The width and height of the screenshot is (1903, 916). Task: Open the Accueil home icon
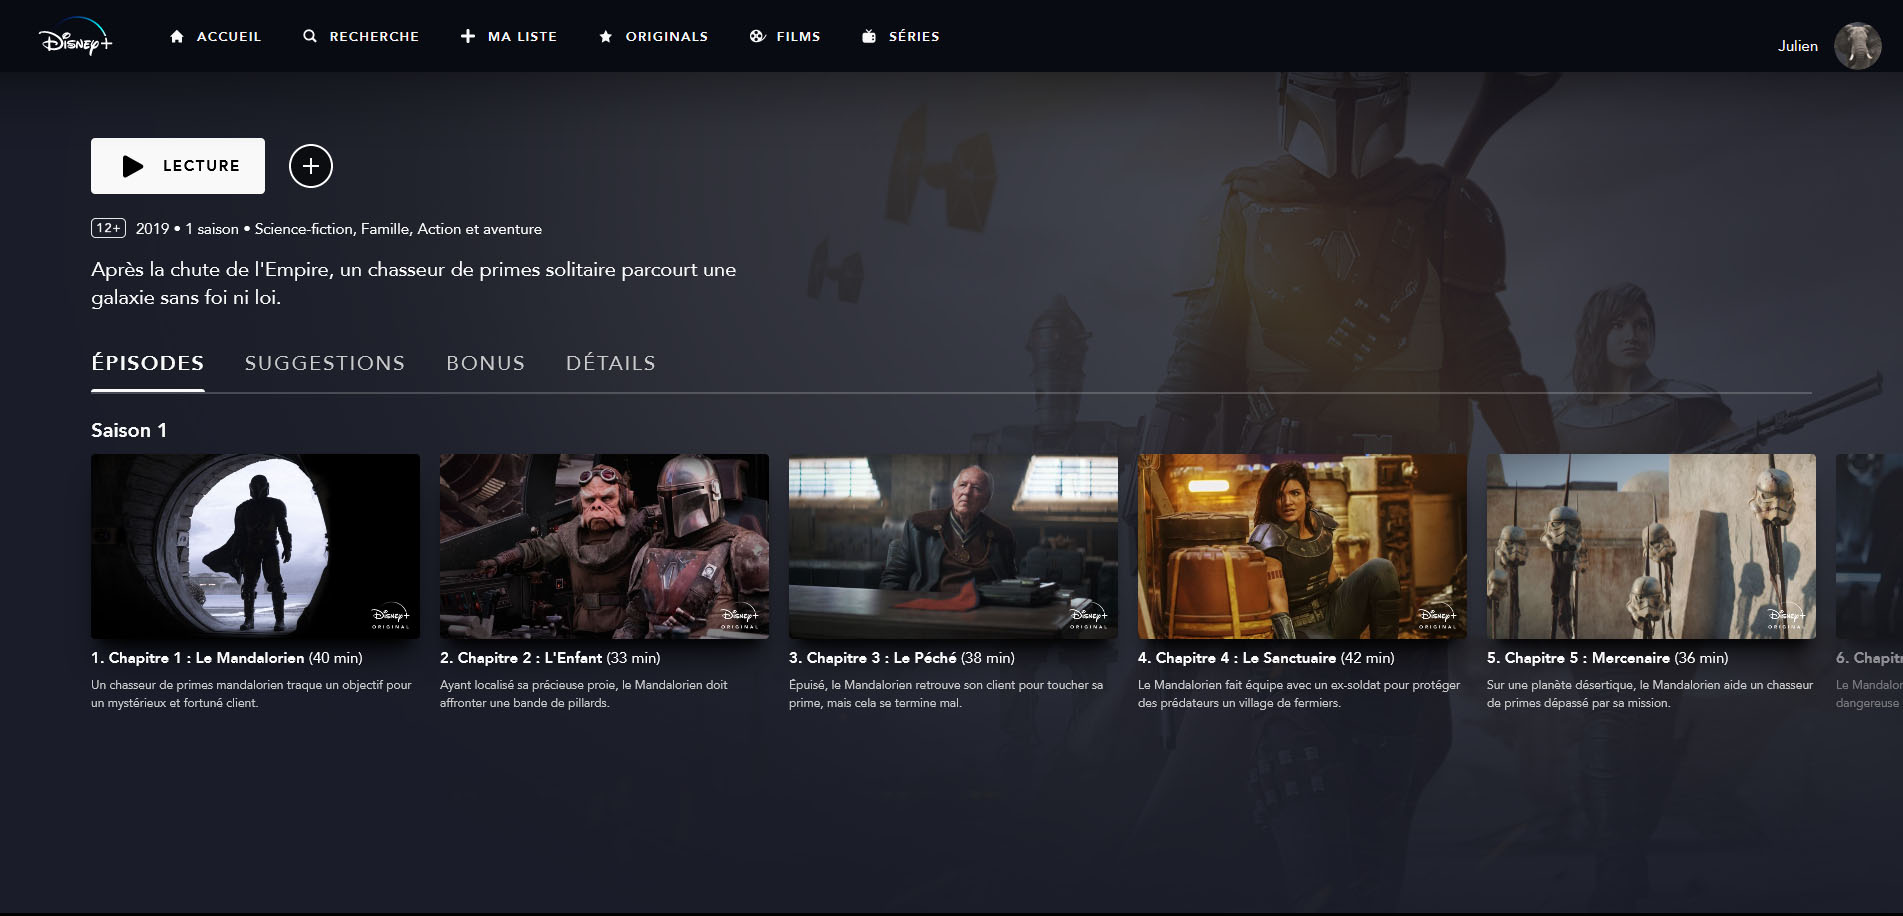point(177,36)
